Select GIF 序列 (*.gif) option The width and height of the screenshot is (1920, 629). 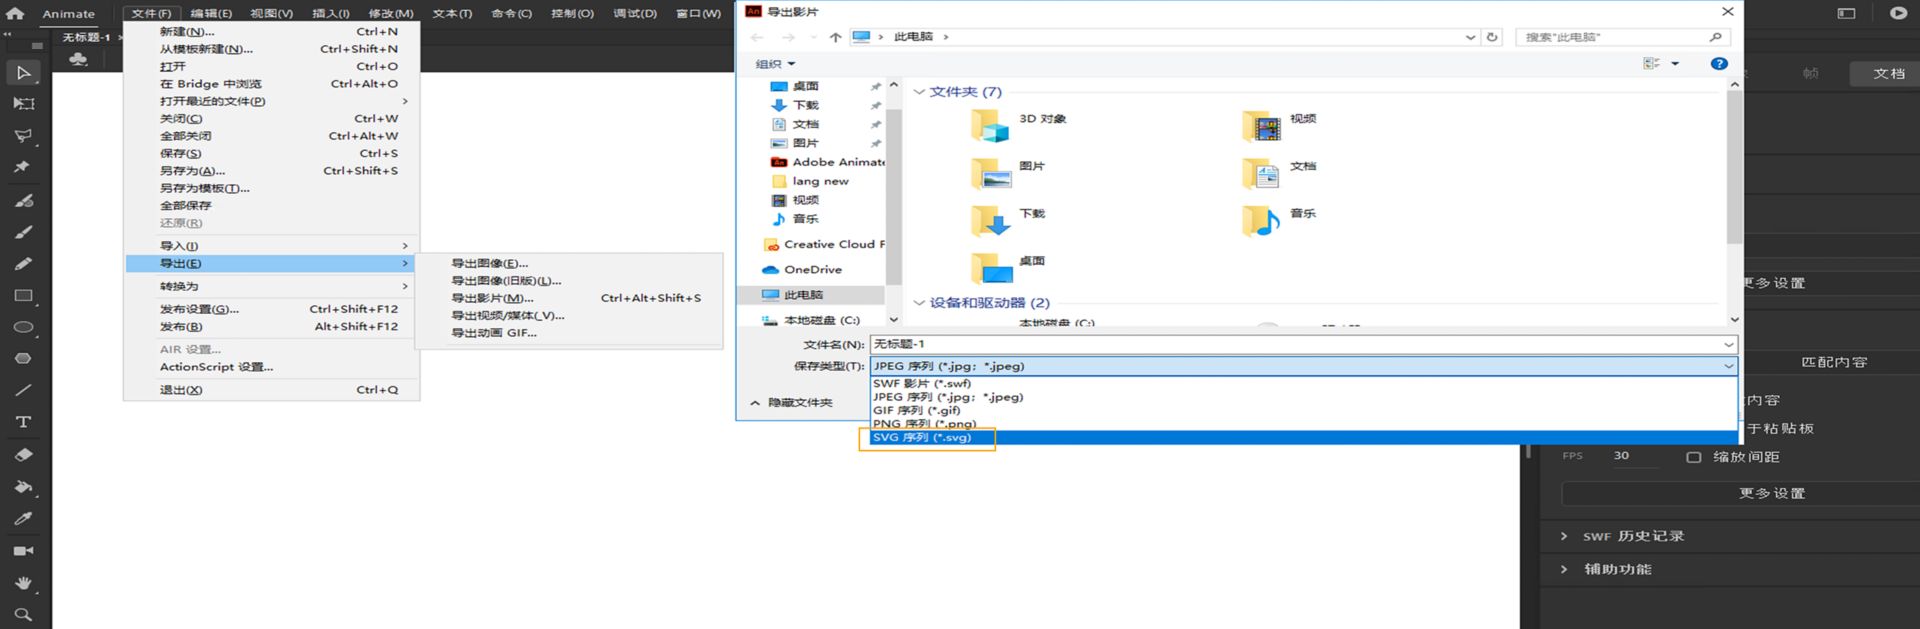(1303, 410)
